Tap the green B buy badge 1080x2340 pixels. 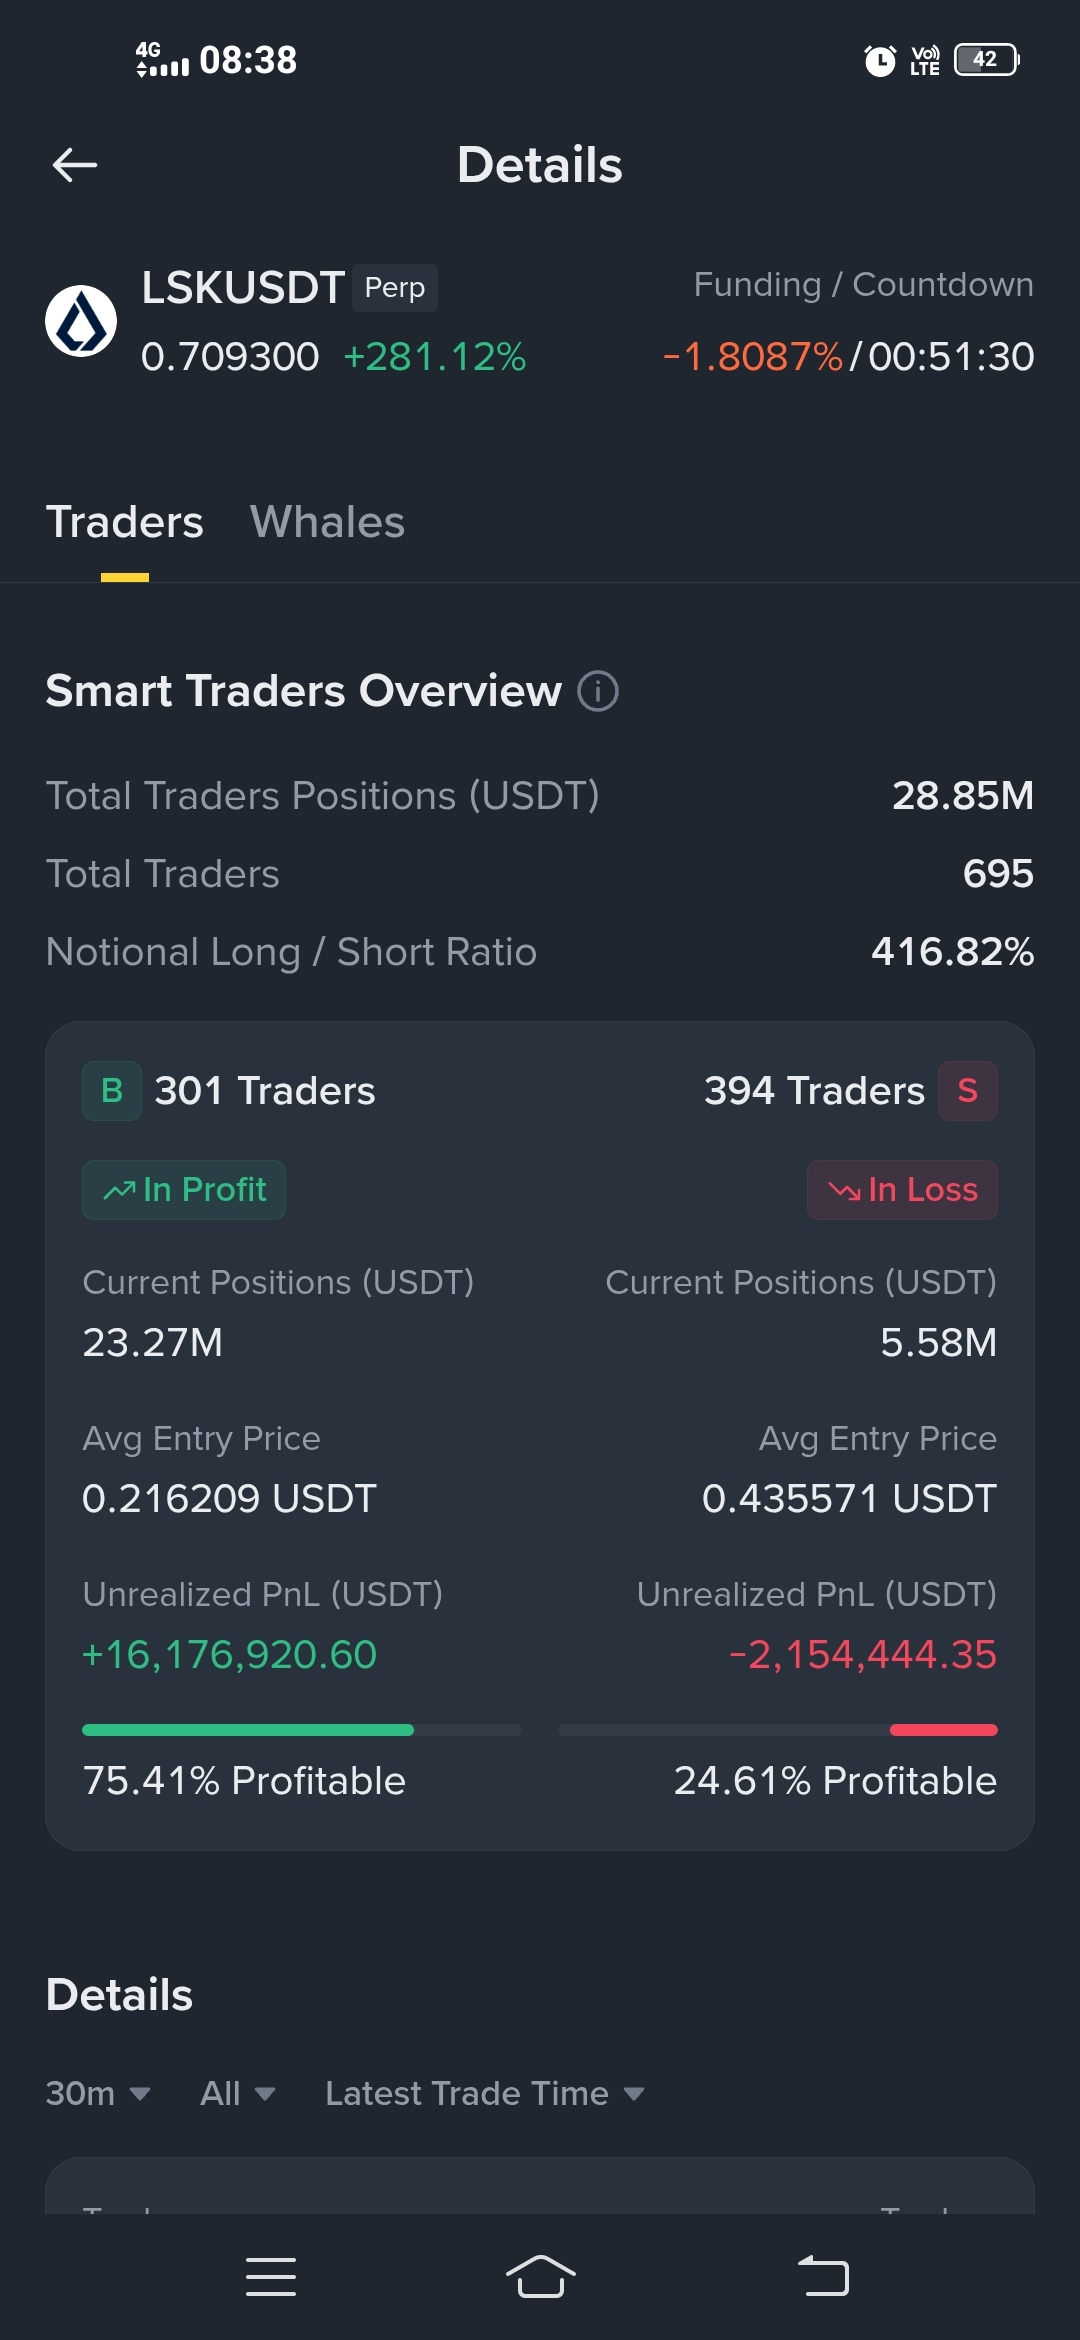pos(112,1090)
